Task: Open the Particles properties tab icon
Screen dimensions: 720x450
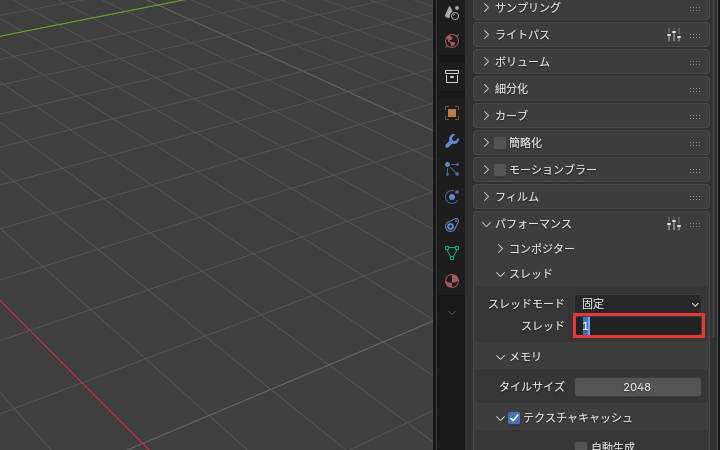Action: (x=452, y=169)
